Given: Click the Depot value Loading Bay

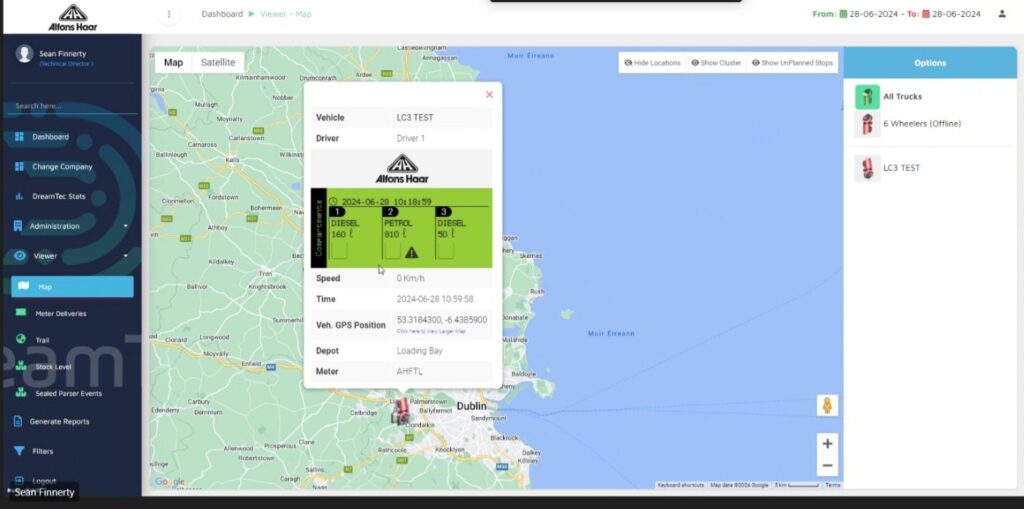Looking at the screenshot, I should [x=419, y=351].
